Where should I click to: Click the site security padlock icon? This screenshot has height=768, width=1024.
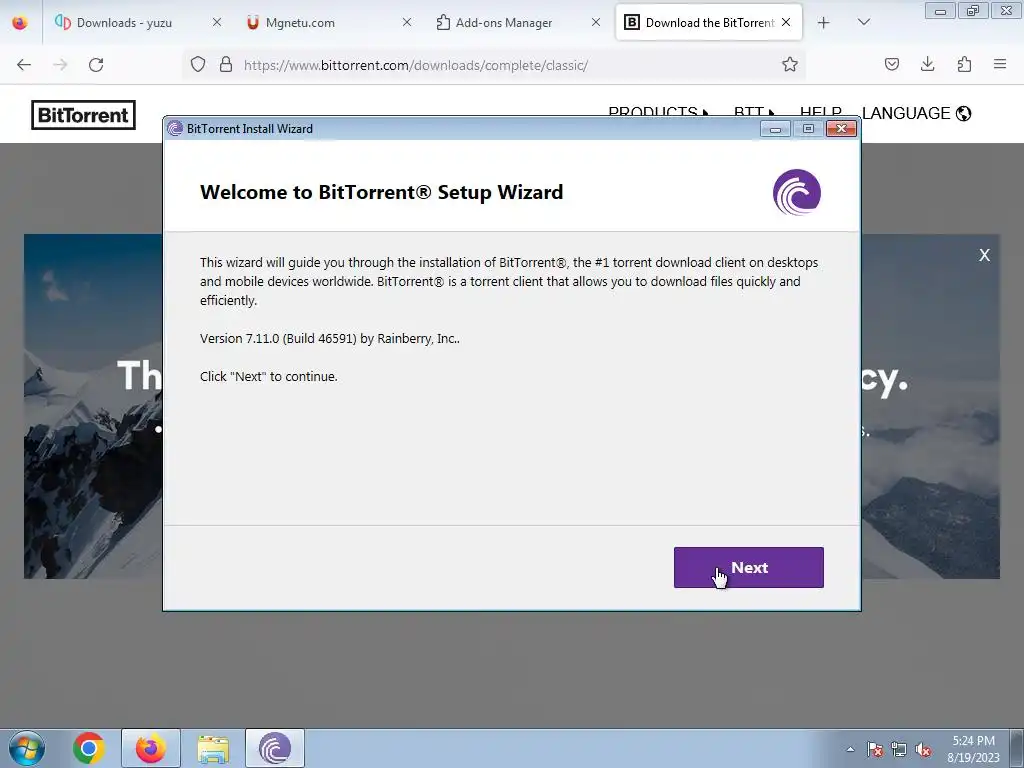click(226, 65)
